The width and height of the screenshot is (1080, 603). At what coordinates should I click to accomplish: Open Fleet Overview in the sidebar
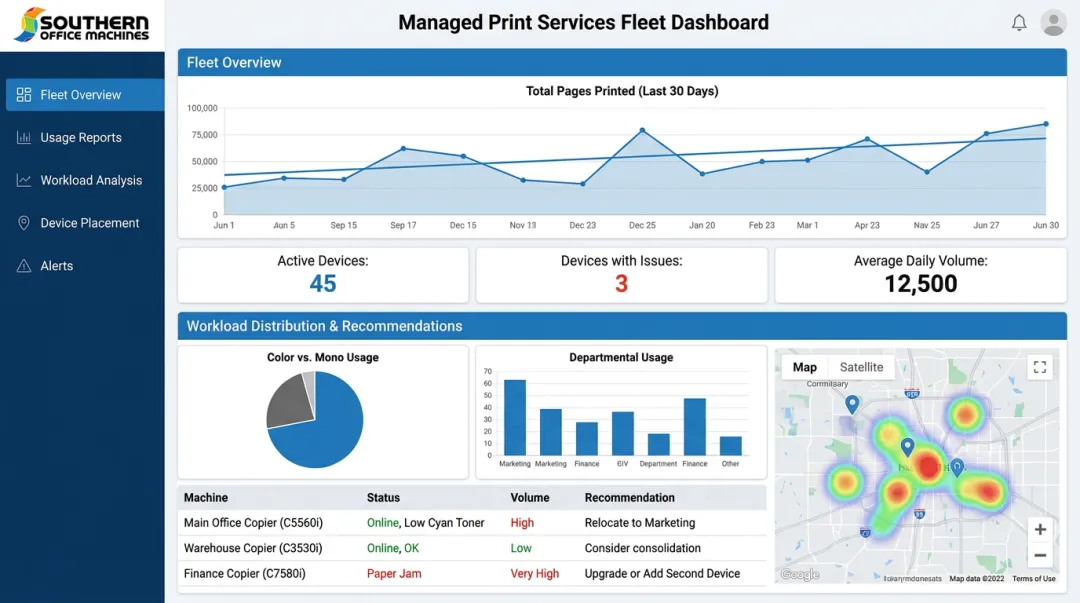click(x=85, y=94)
